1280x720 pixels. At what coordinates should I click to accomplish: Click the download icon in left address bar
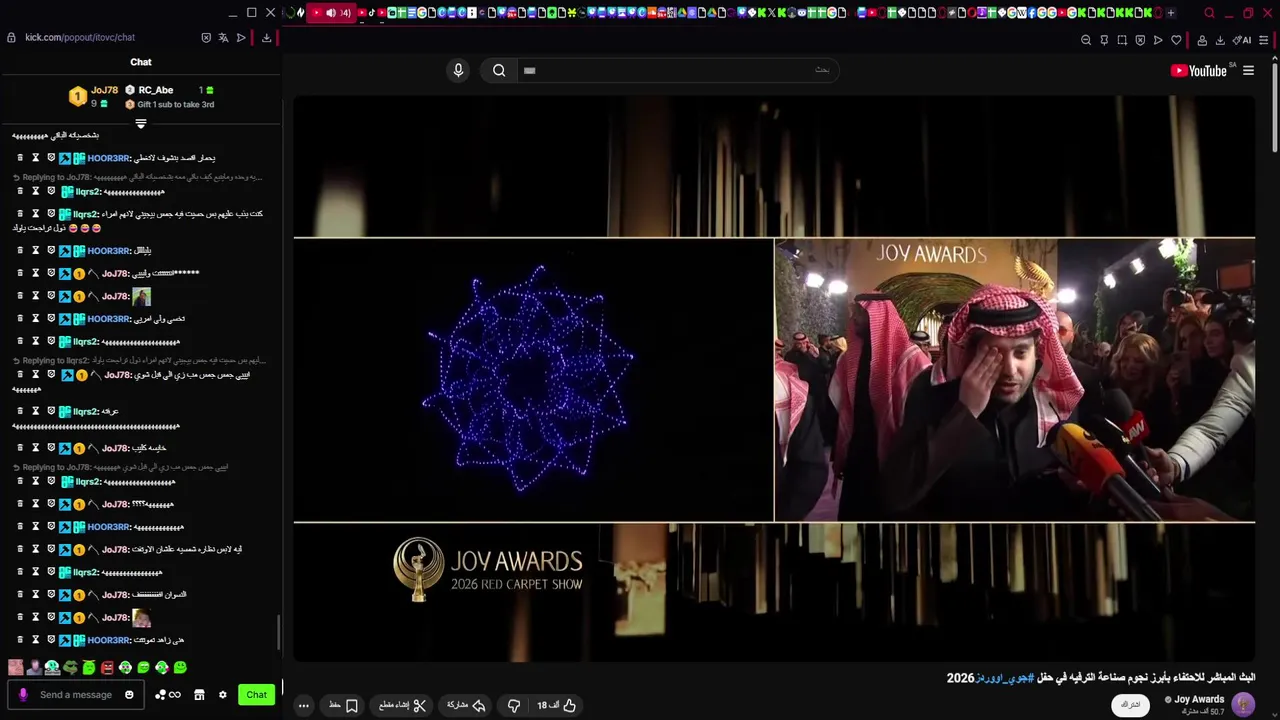[x=267, y=38]
